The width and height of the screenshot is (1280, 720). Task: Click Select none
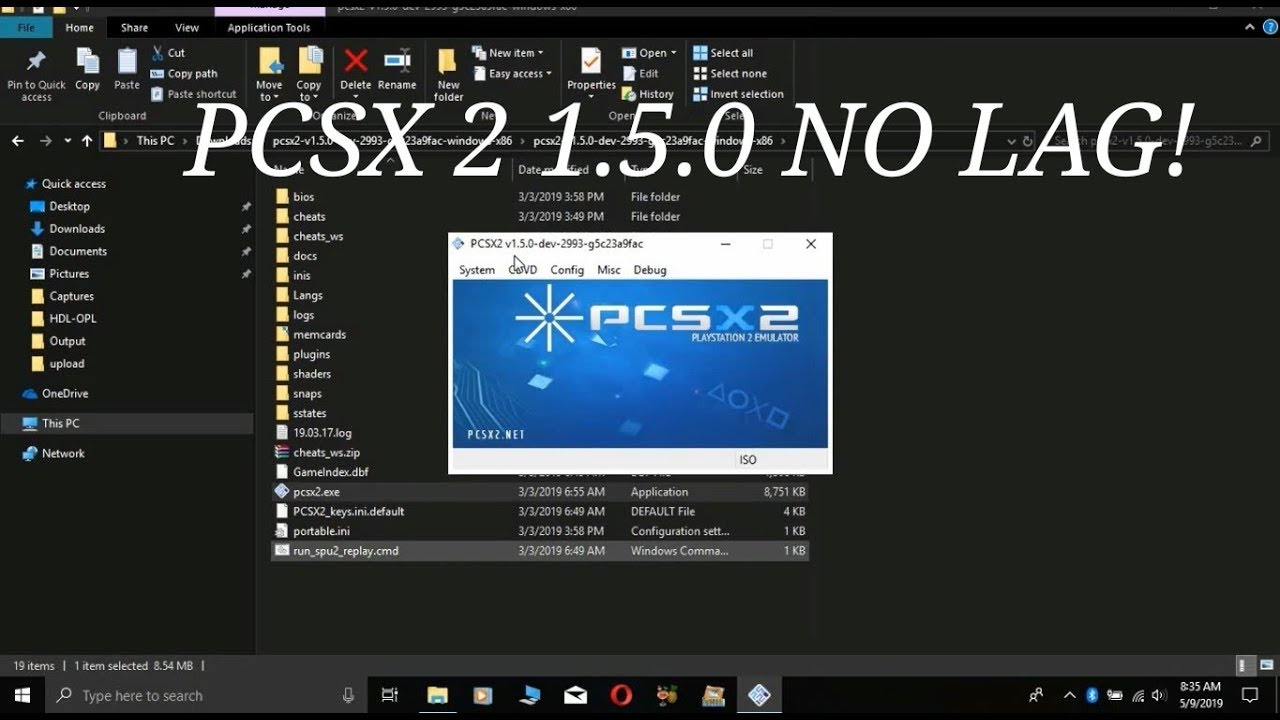tap(730, 74)
